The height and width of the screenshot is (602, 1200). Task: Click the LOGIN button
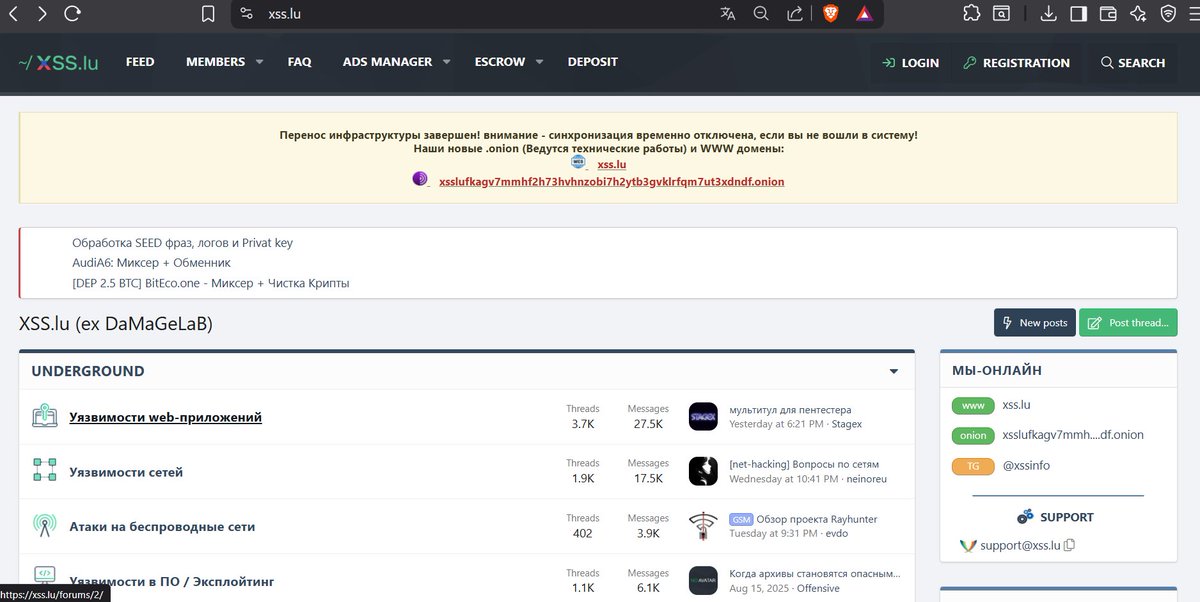[911, 62]
